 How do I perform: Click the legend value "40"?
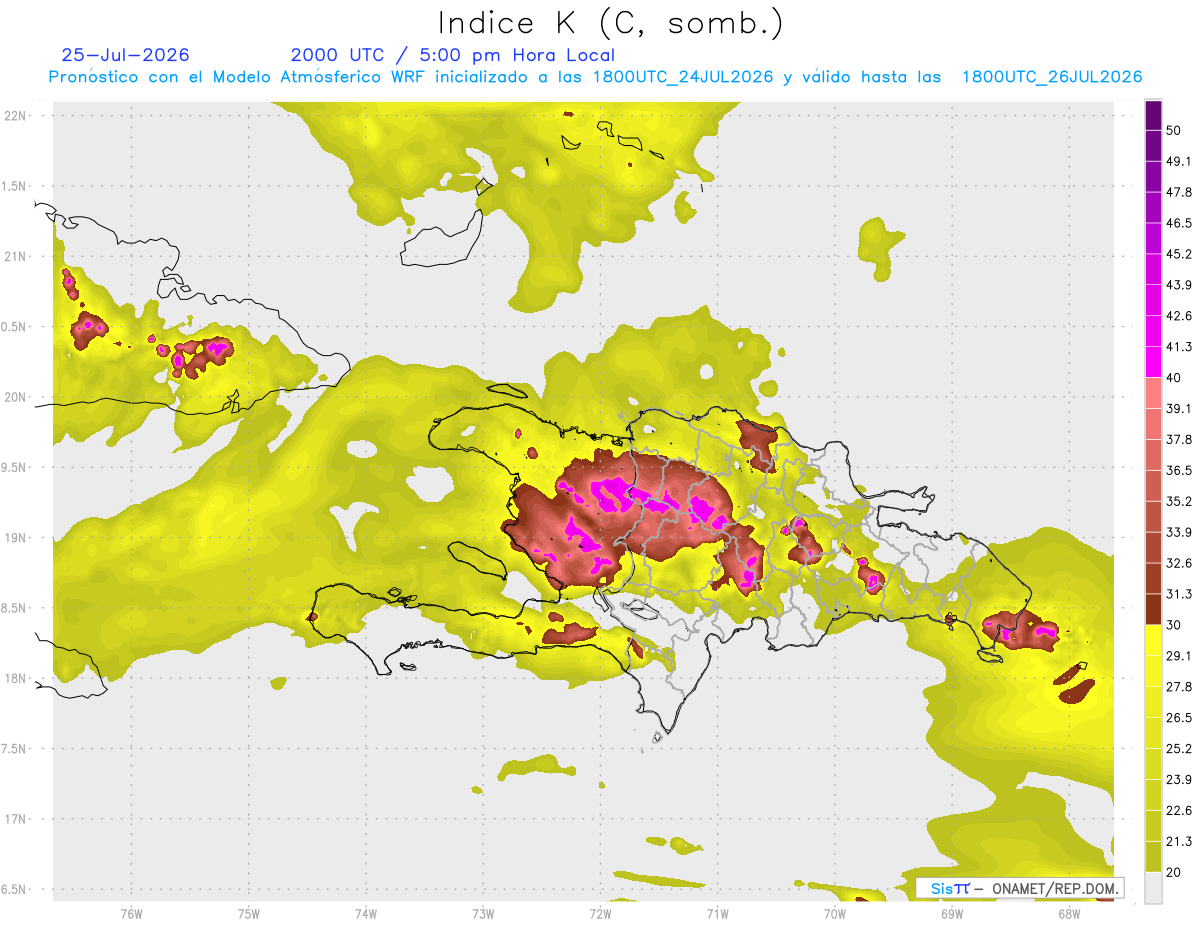click(x=1174, y=378)
